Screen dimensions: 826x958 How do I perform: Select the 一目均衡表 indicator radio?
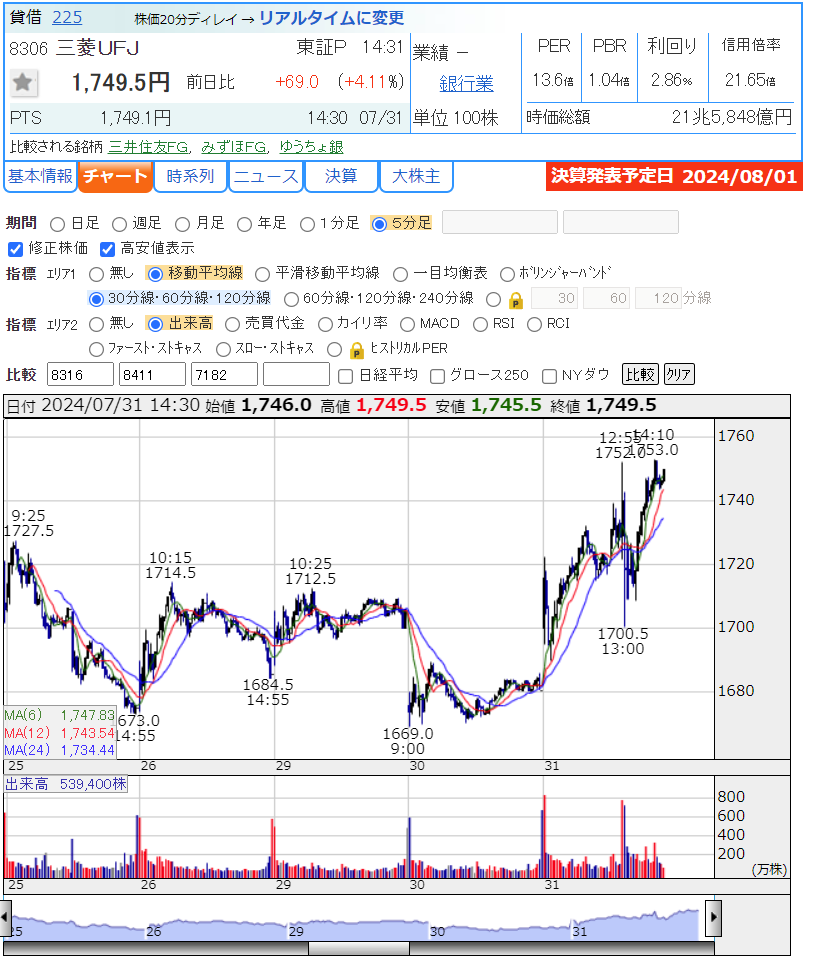point(400,274)
